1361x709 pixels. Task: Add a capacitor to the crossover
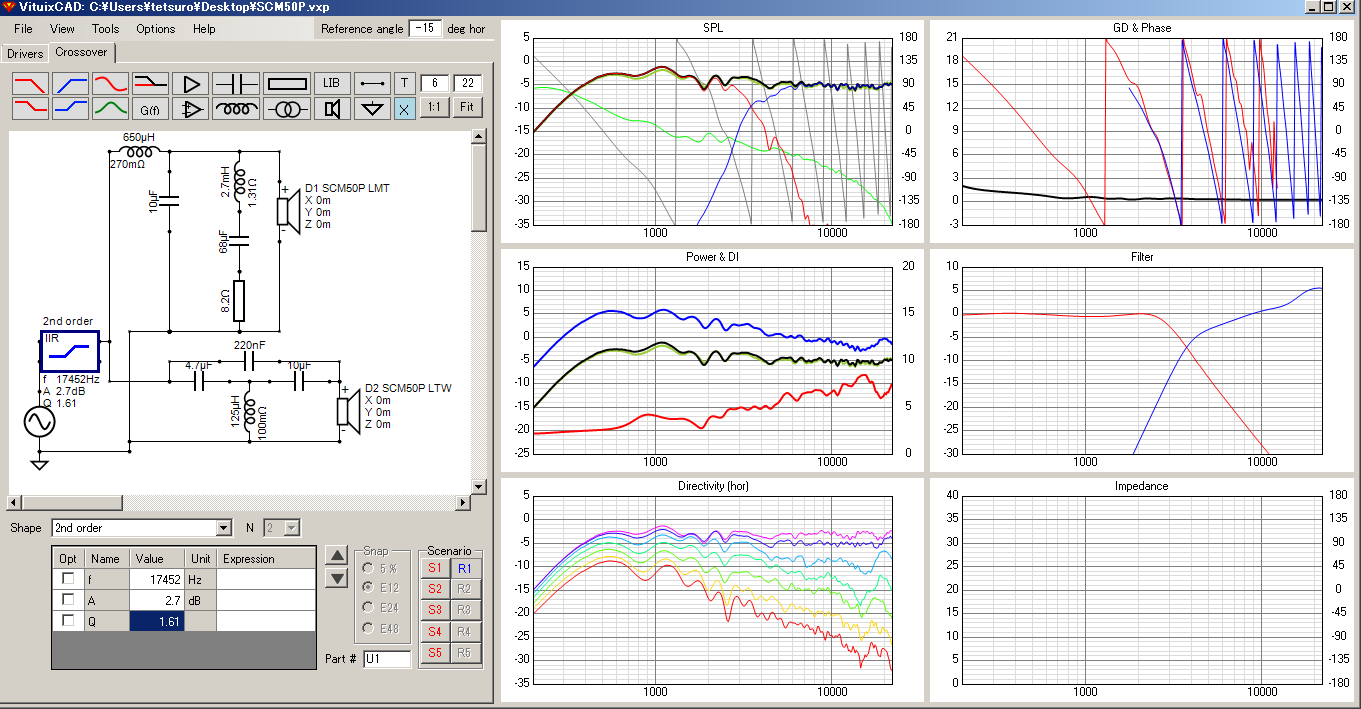pyautogui.click(x=236, y=83)
